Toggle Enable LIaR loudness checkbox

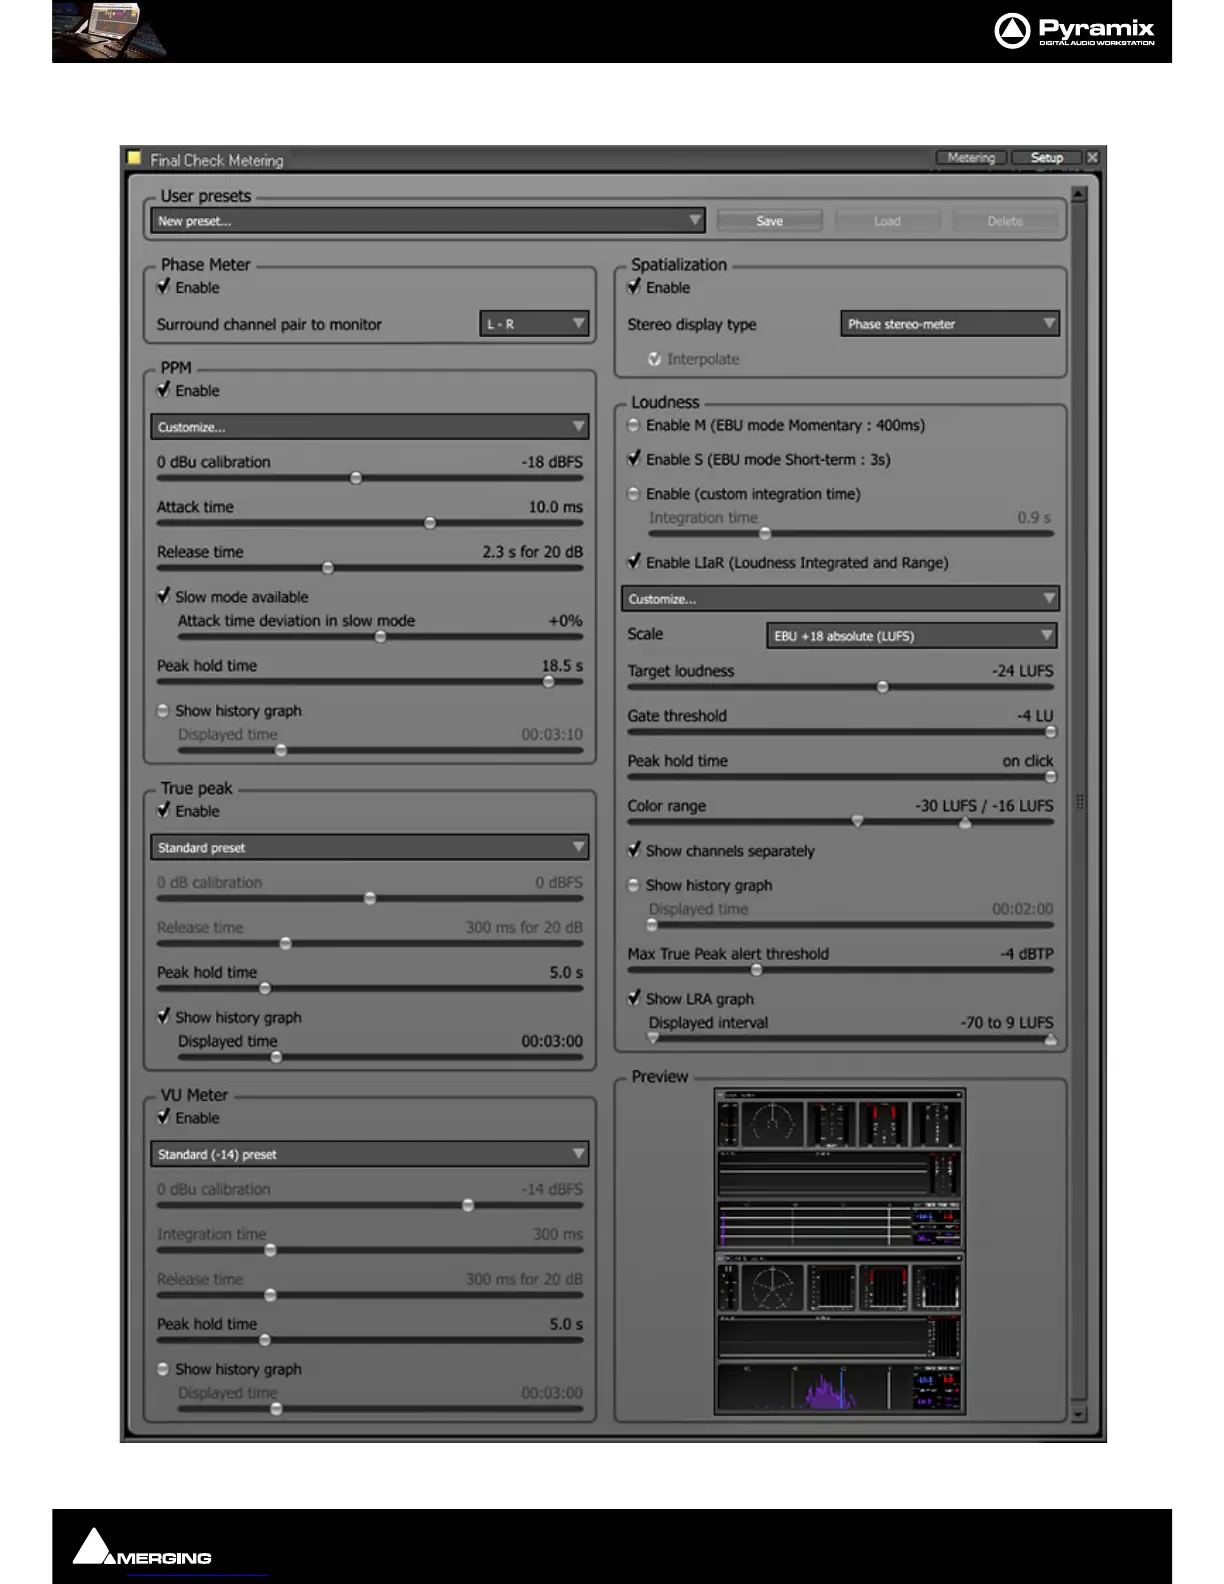click(634, 562)
